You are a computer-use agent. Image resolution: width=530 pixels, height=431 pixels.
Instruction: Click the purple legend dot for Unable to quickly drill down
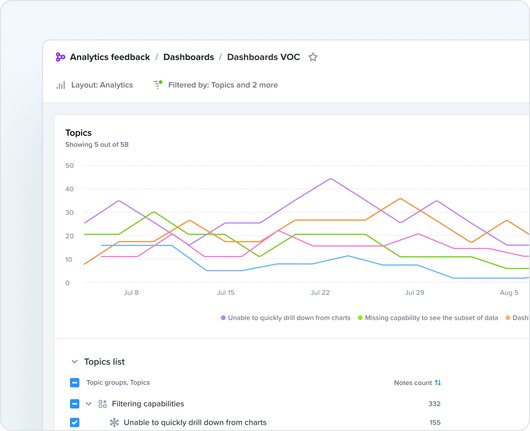(x=223, y=318)
